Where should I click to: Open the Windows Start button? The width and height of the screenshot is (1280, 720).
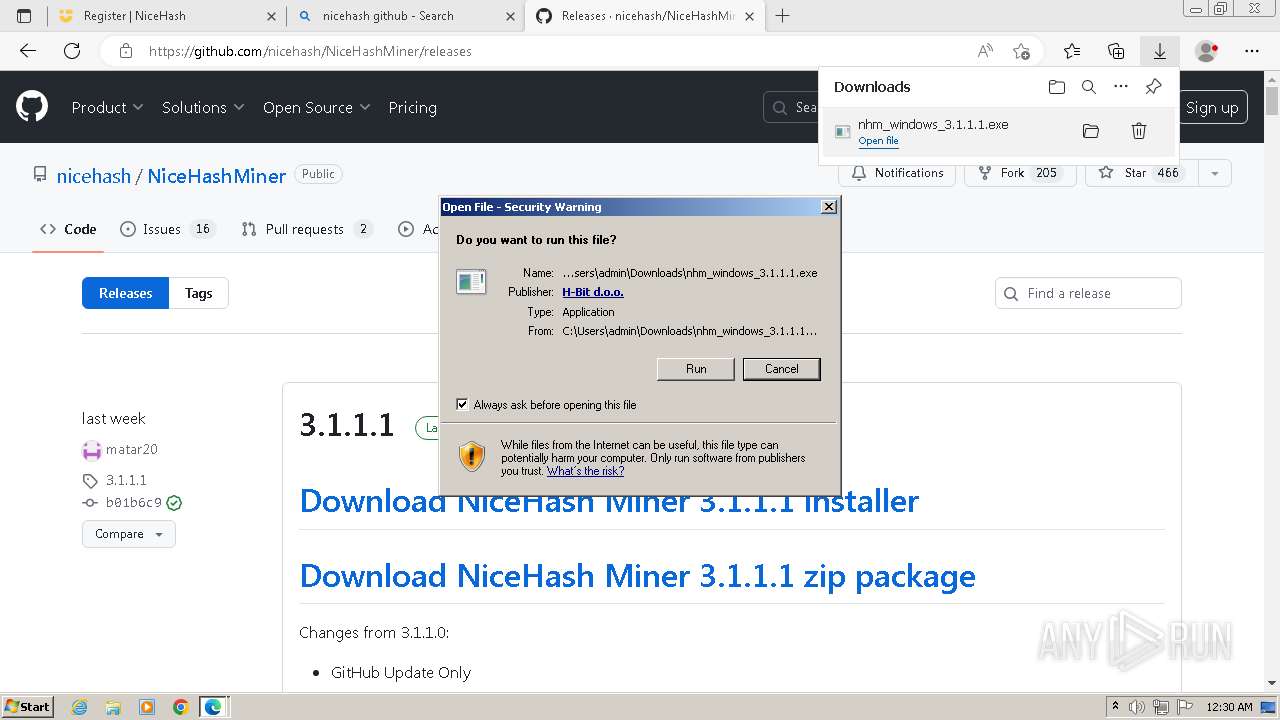[28, 707]
